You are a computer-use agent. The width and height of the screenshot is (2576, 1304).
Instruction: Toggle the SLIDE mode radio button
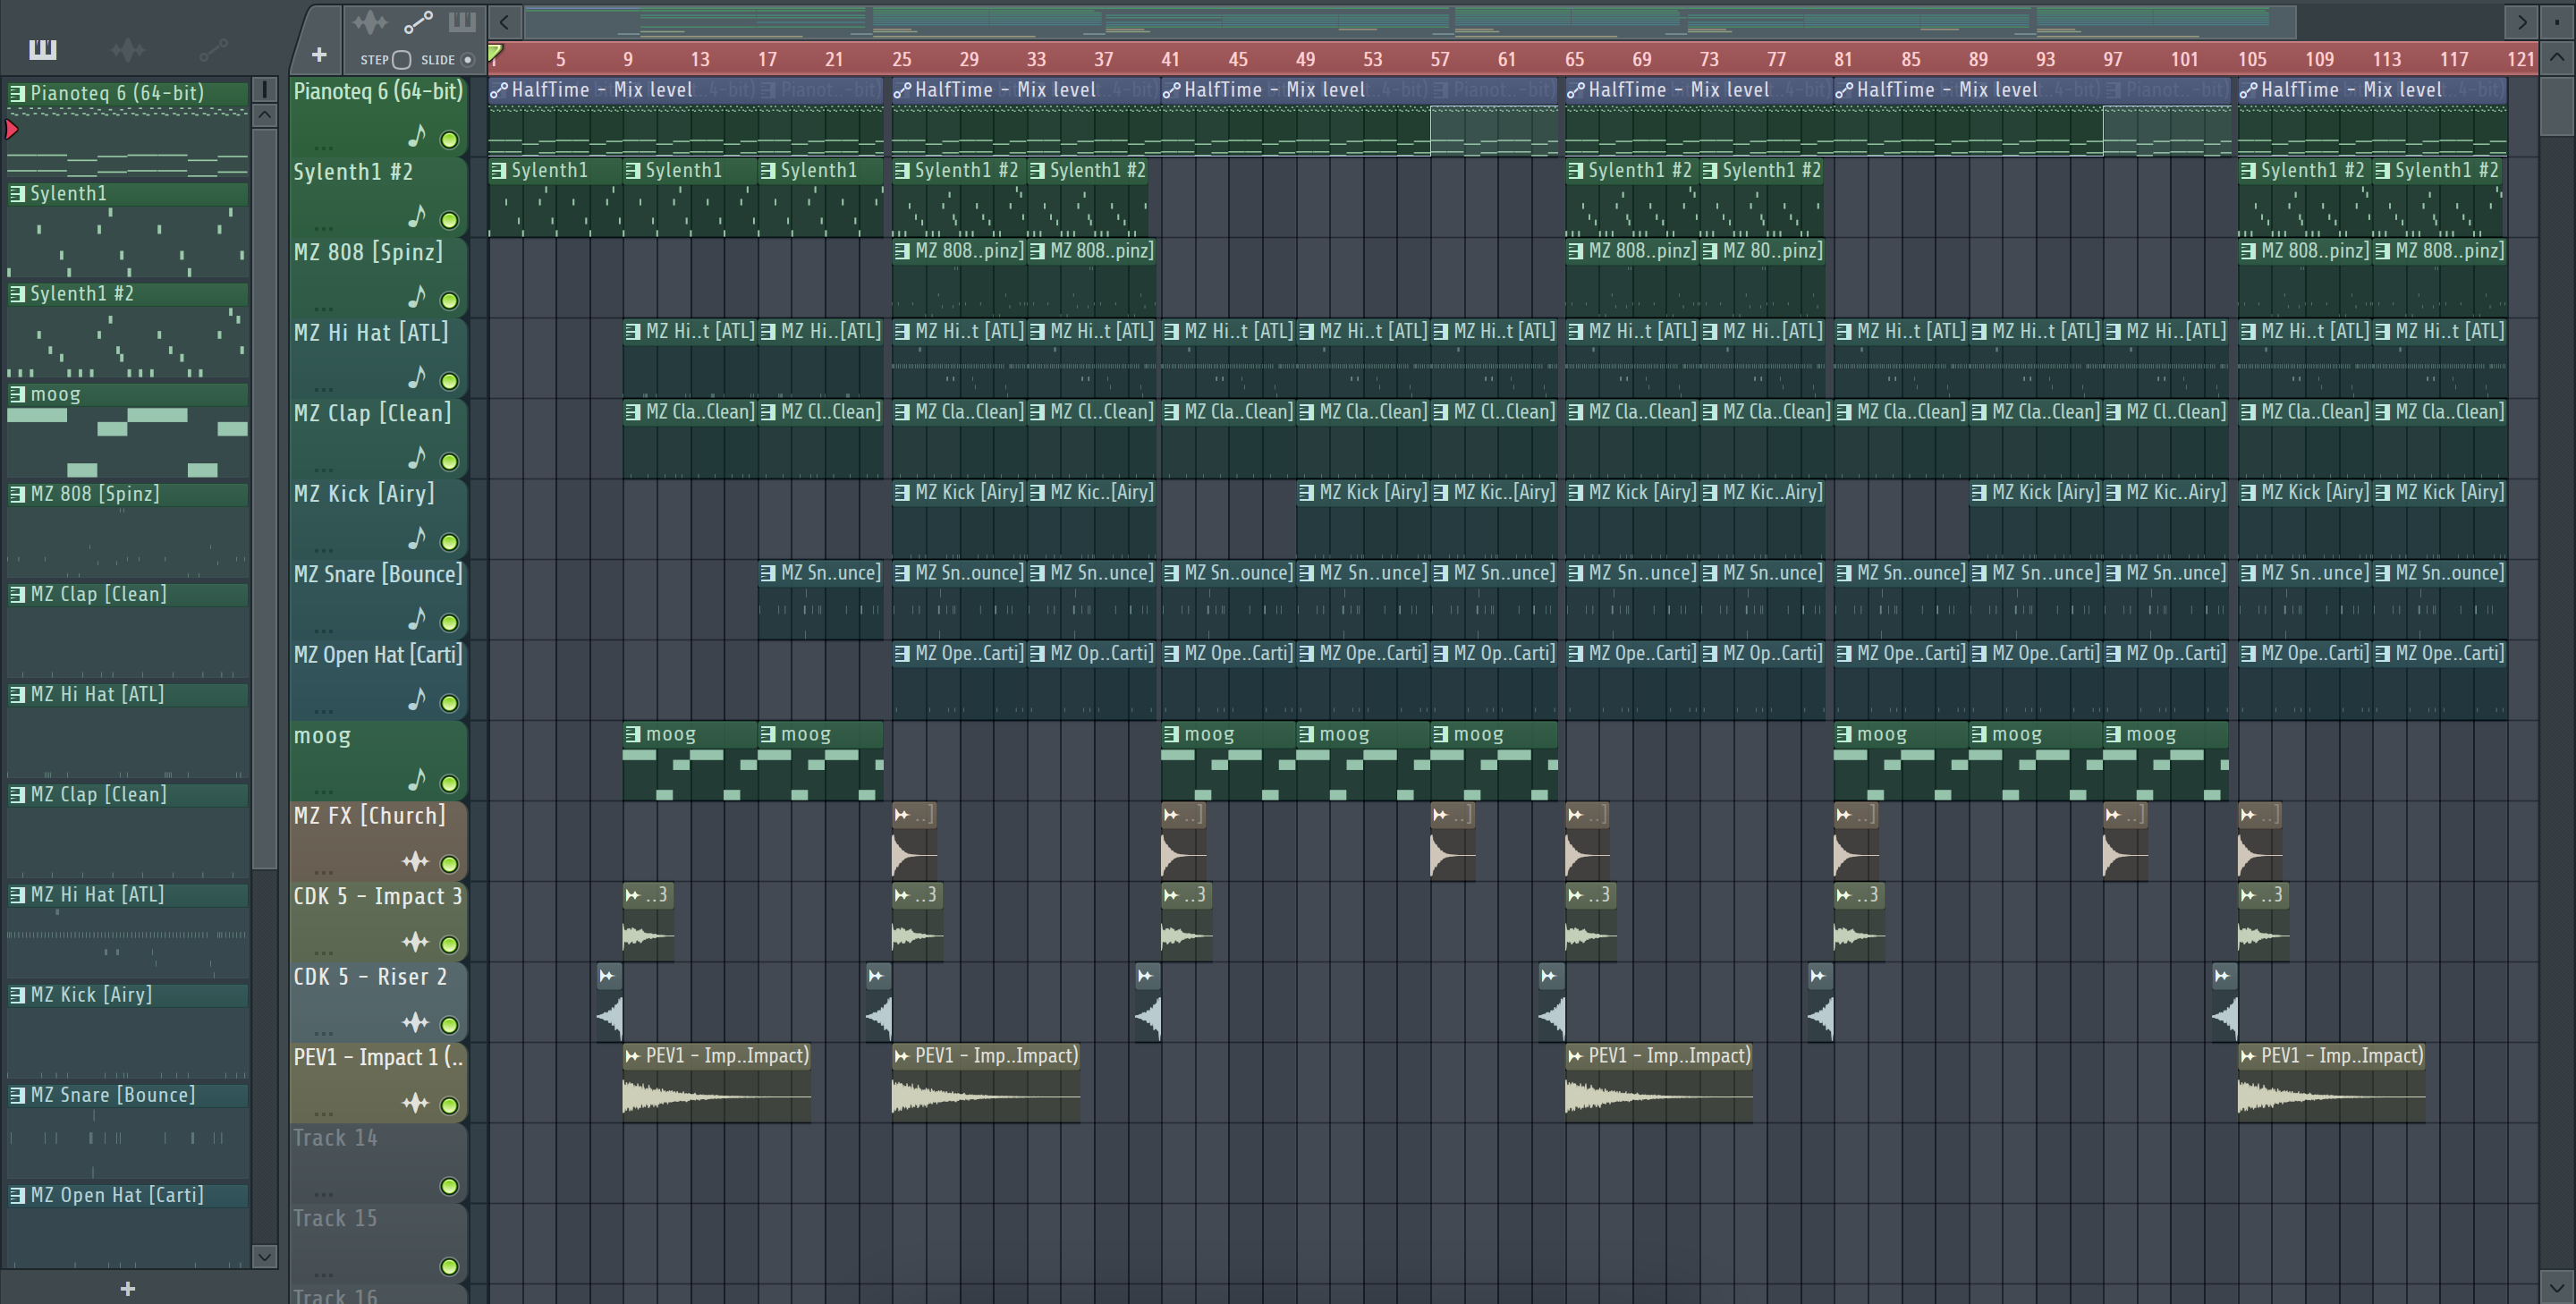pos(468,60)
